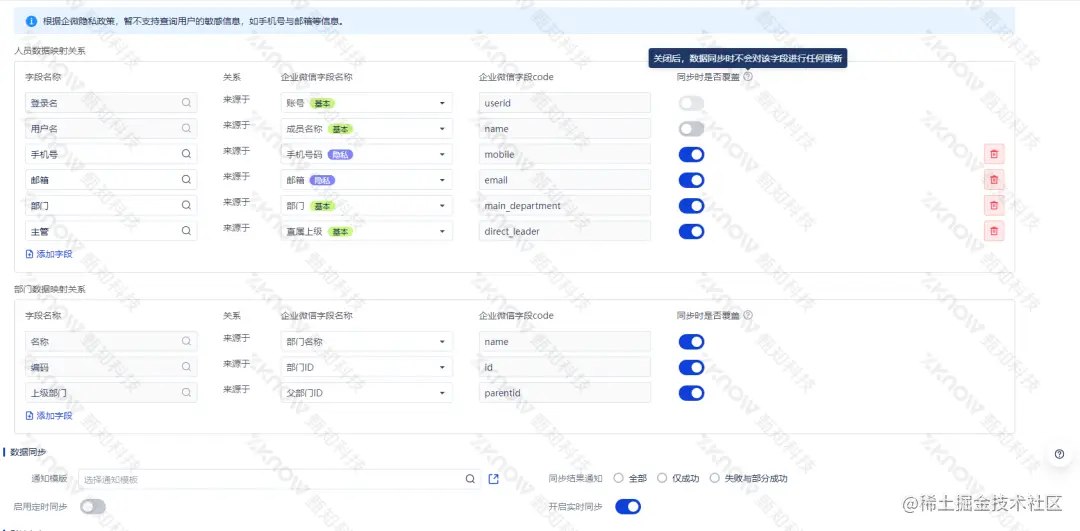1080x531 pixels.
Task: Open the 手机号码 field dropdown
Action: (x=367, y=154)
